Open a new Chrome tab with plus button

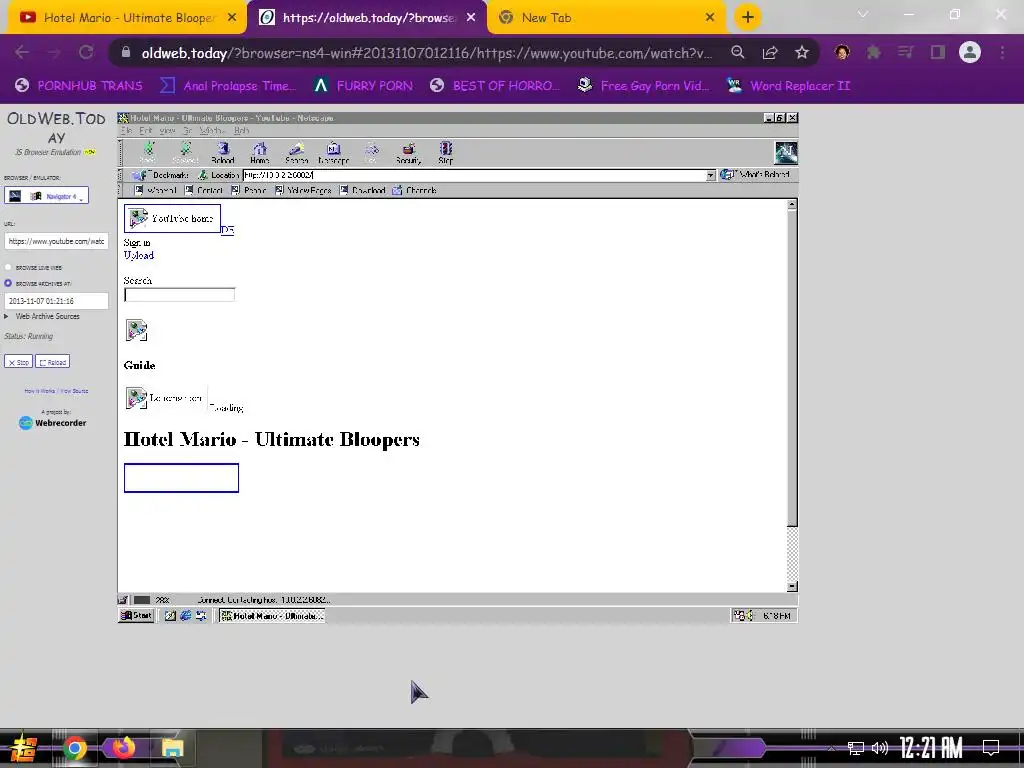click(748, 18)
